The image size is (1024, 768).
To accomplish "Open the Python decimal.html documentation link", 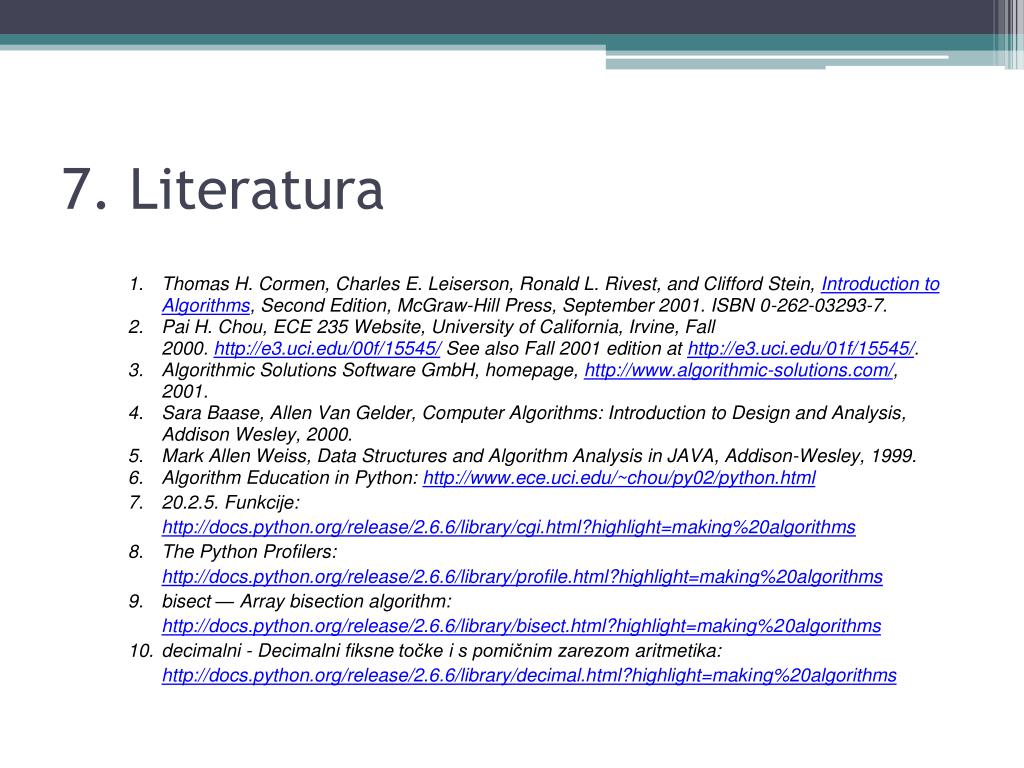I will [529, 675].
